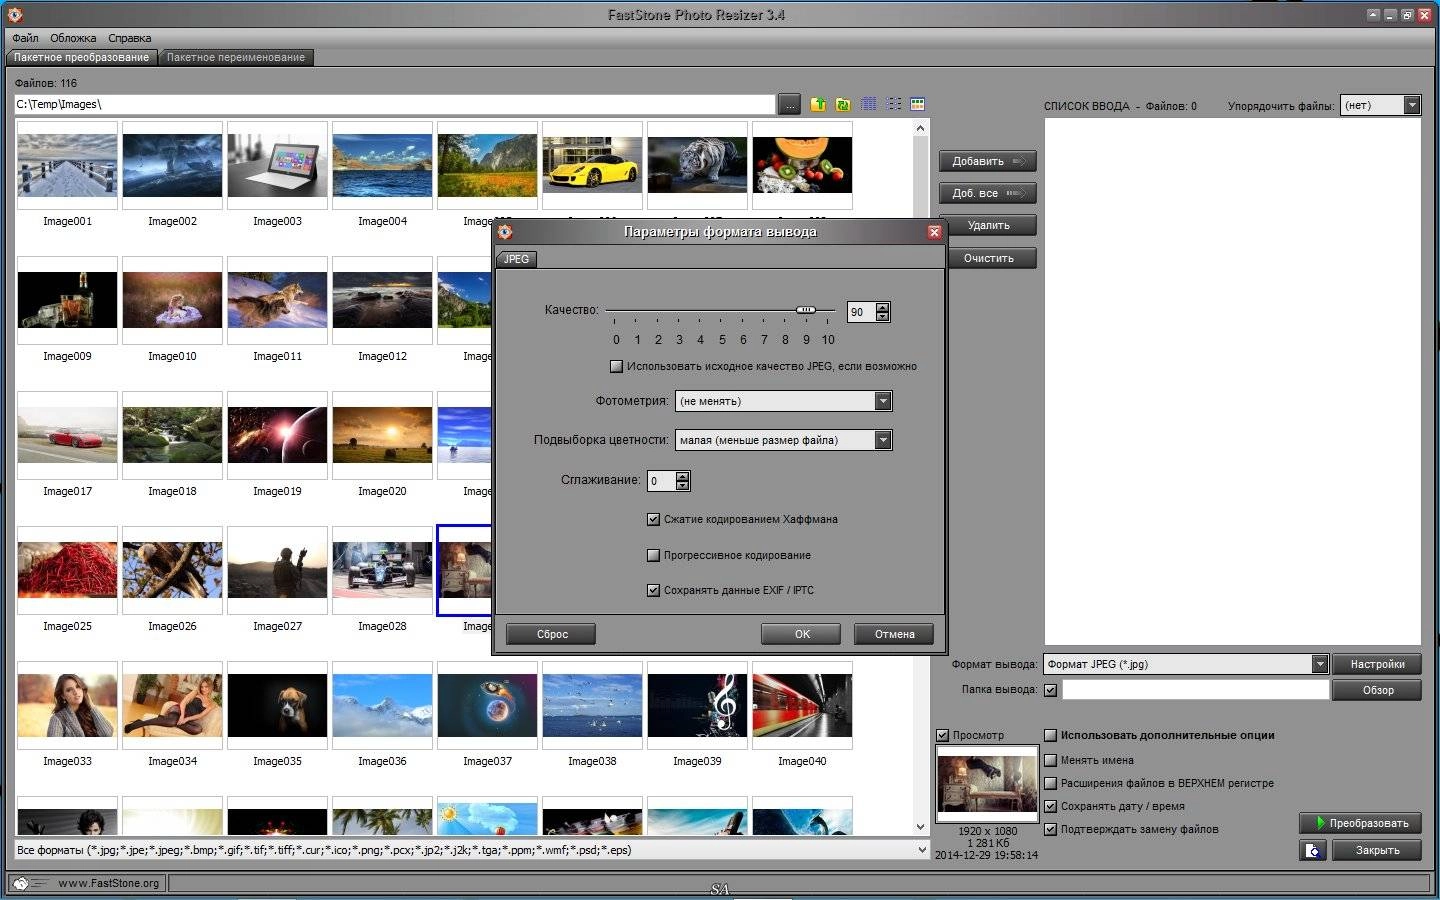The height and width of the screenshot is (900, 1440).
Task: Toggle the Просмотр preview checkbox
Action: coord(942,735)
